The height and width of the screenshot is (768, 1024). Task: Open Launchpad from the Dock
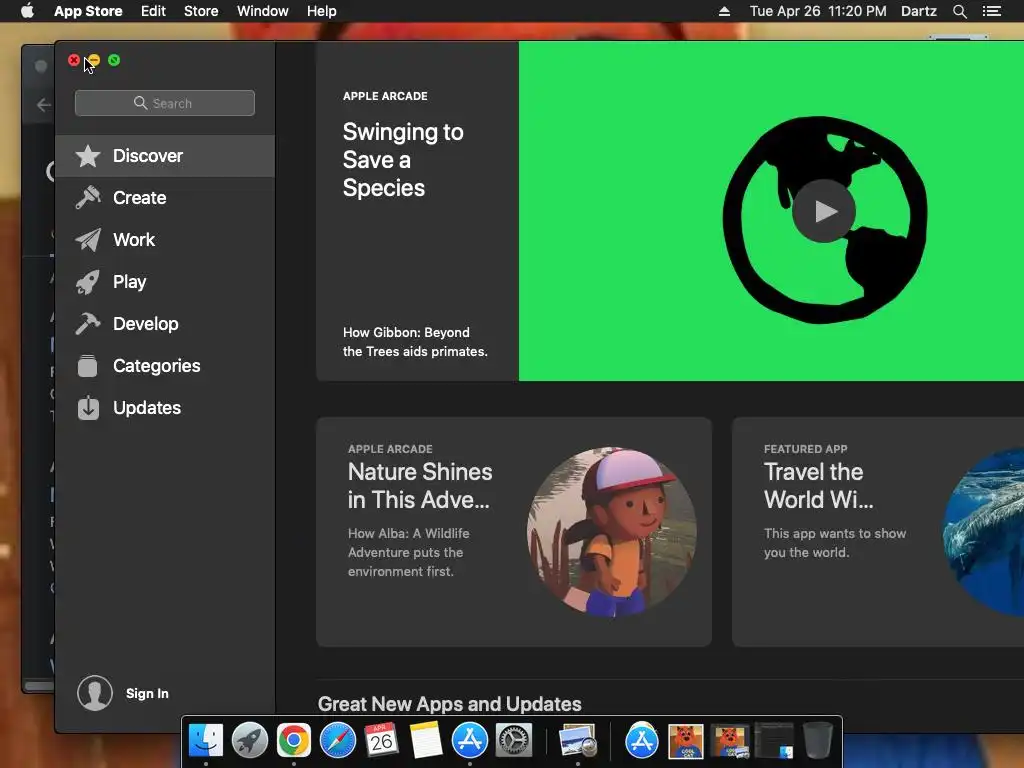click(x=249, y=741)
